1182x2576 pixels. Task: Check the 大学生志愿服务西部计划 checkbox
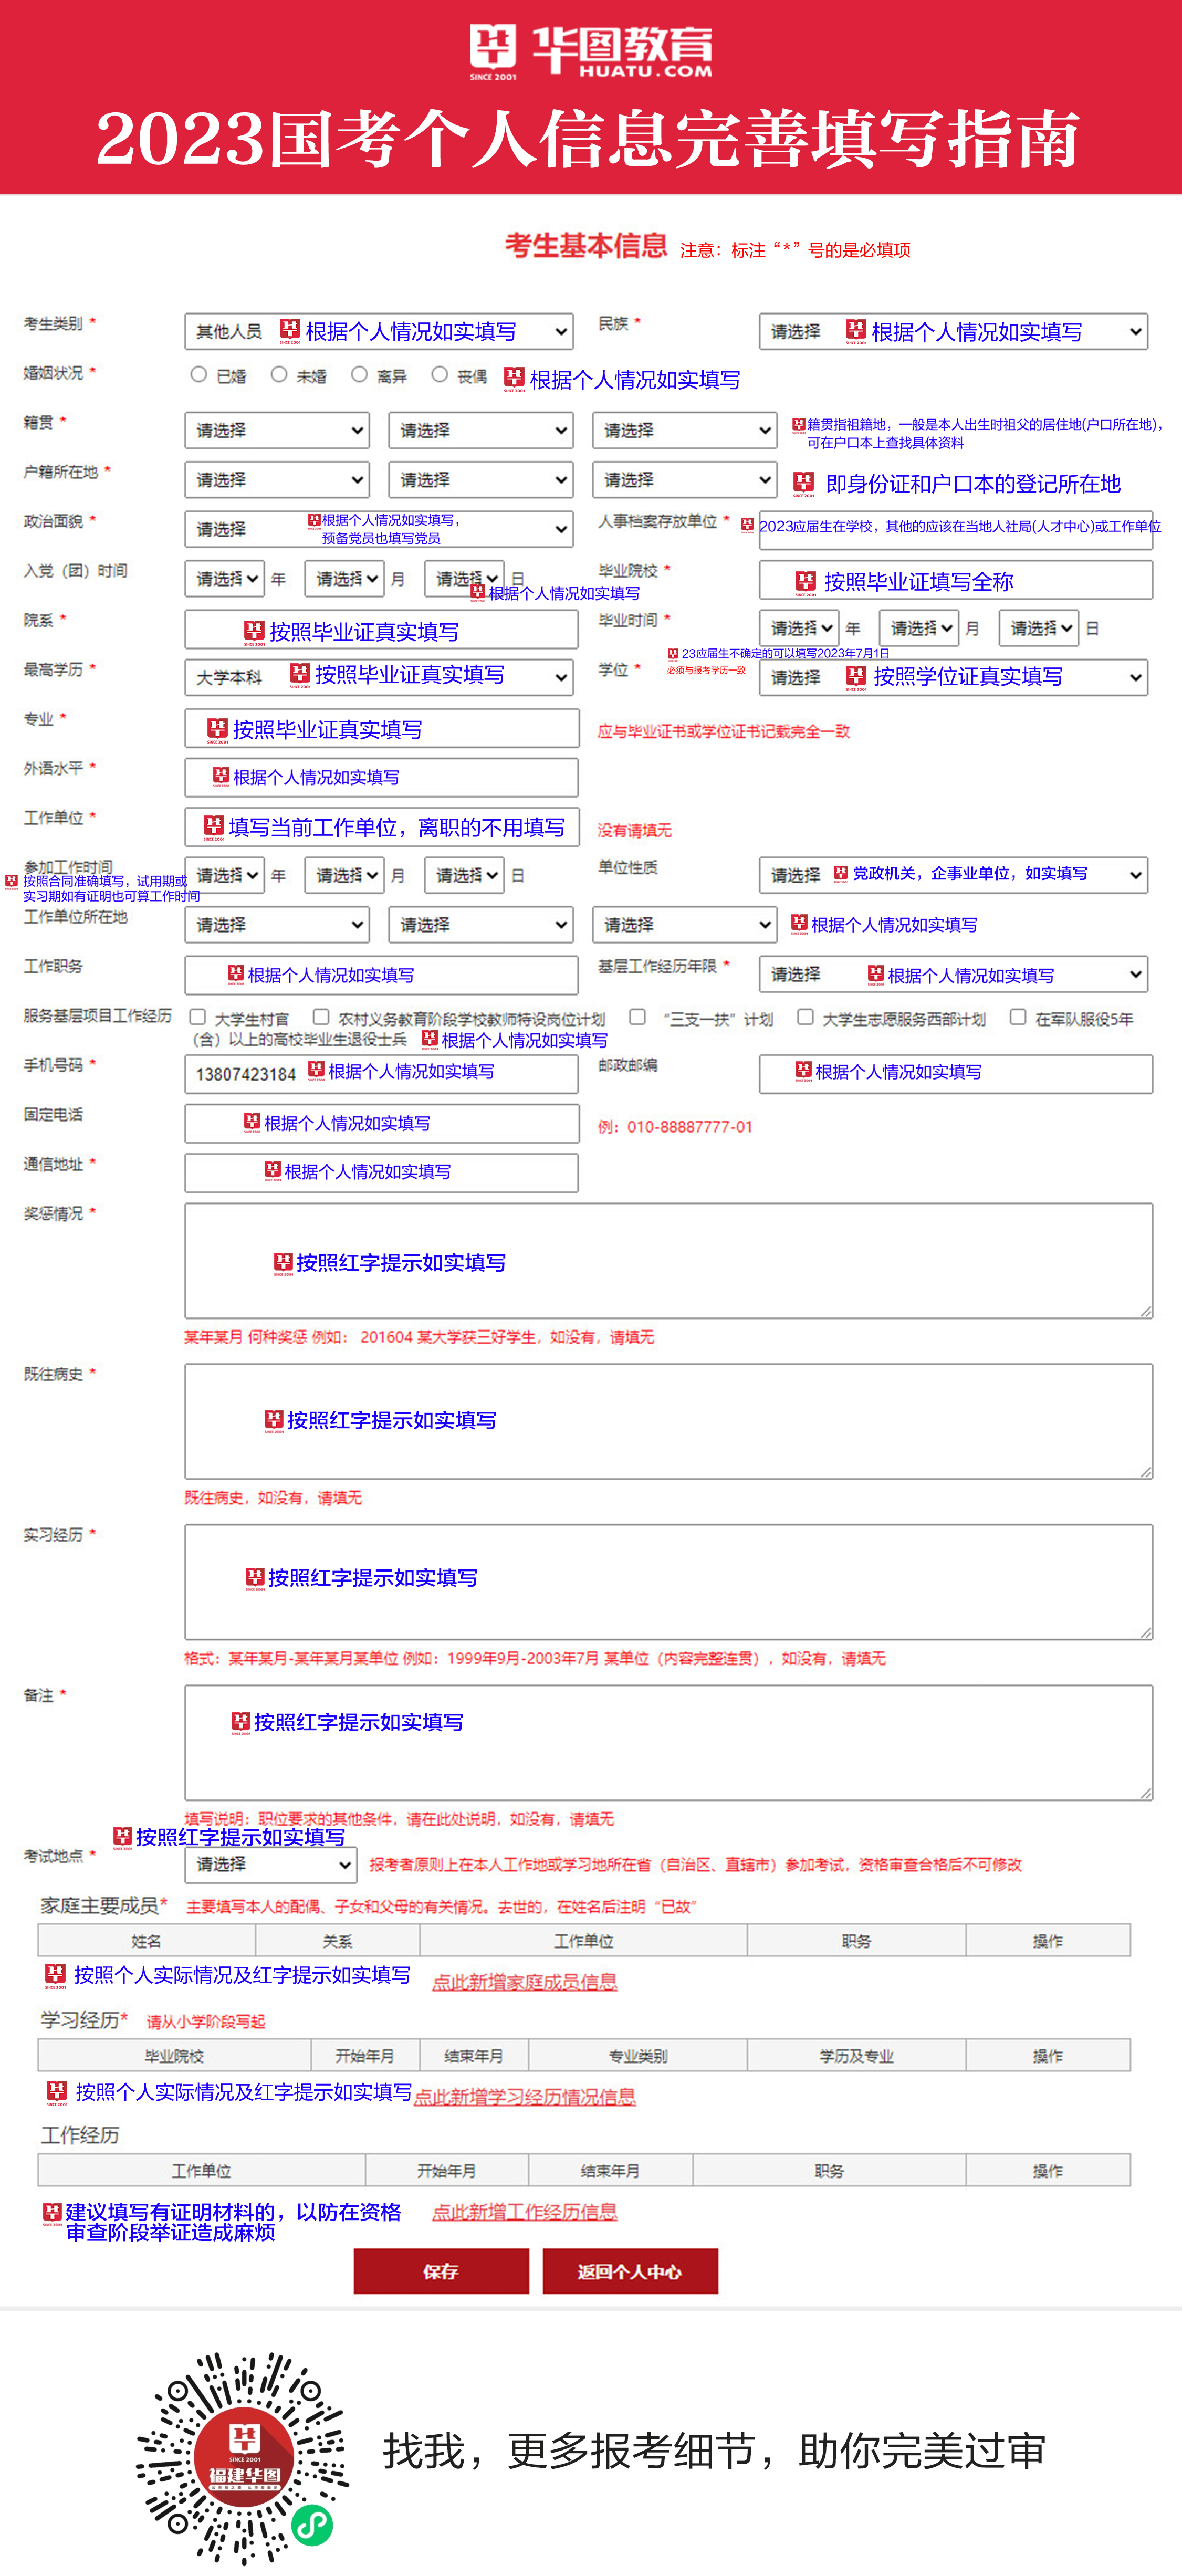(805, 1017)
